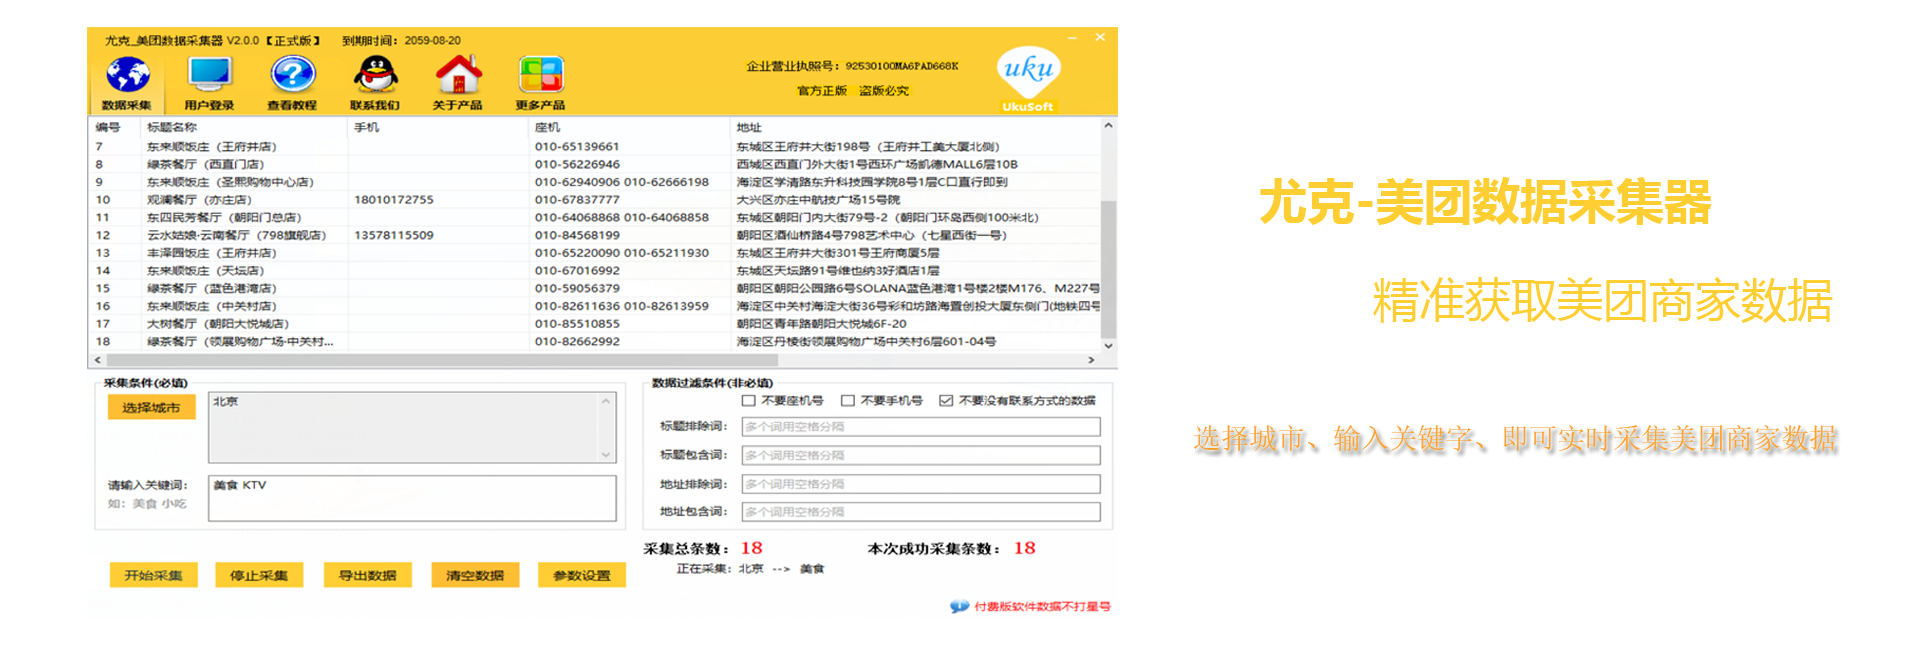The image size is (1920, 650).
Task: Click the 联系我们 QQ penguin icon
Action: 375,76
